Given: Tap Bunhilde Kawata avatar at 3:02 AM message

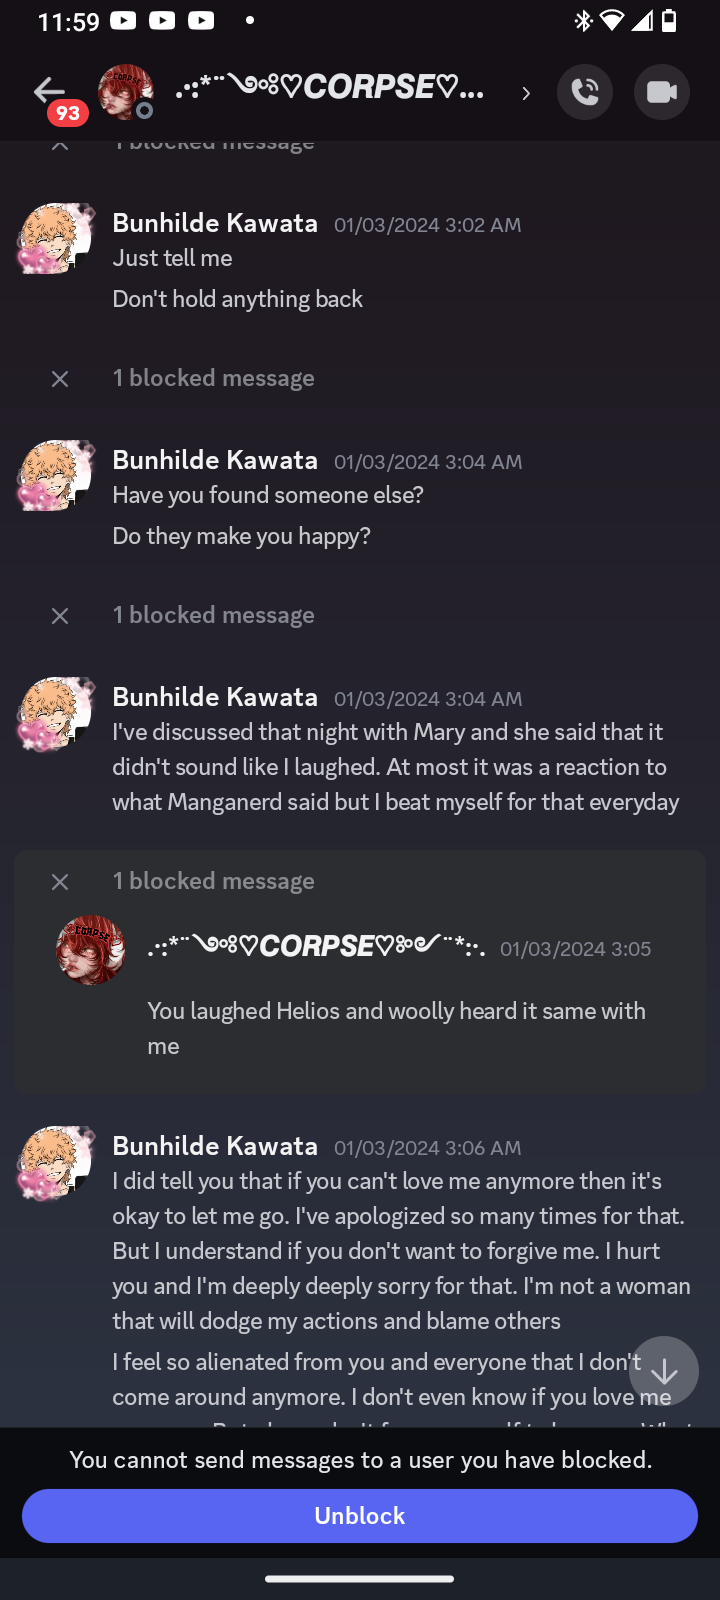Looking at the screenshot, I should [x=56, y=239].
